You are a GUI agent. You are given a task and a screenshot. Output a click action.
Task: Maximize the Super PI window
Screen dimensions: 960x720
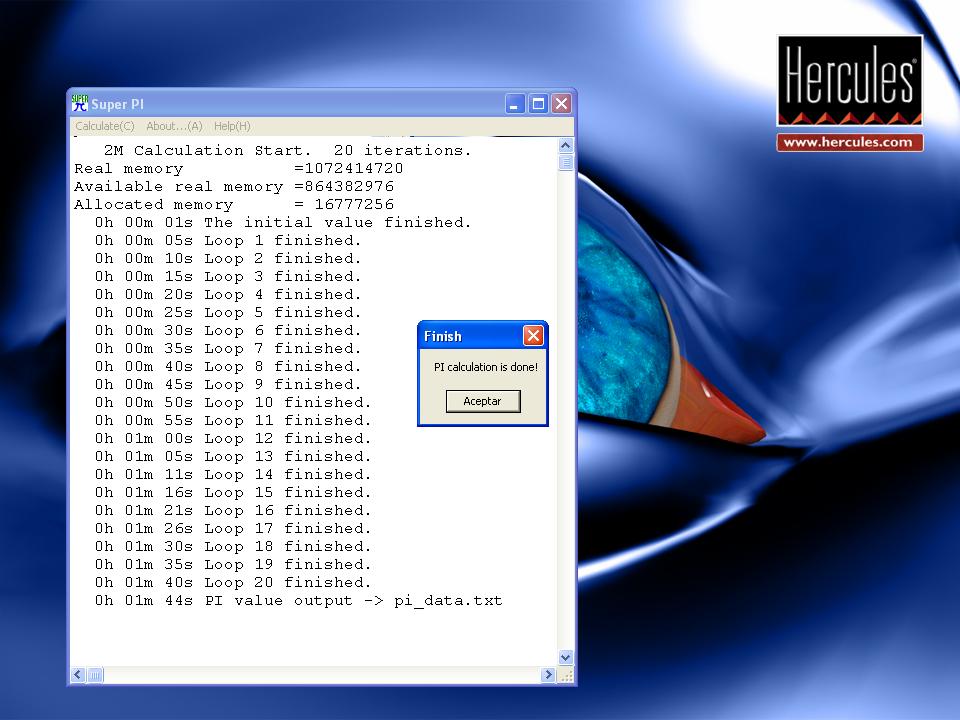(x=538, y=104)
